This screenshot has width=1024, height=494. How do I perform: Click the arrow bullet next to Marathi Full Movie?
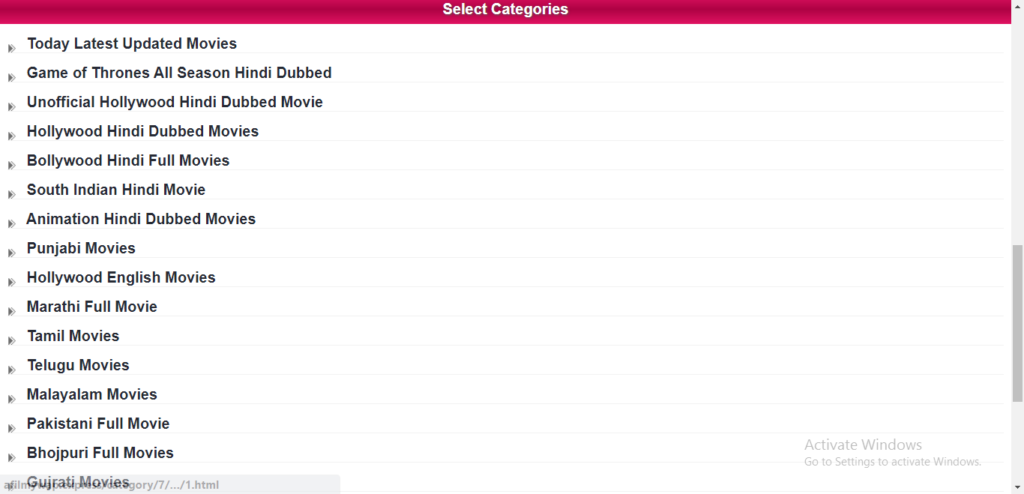(11, 311)
